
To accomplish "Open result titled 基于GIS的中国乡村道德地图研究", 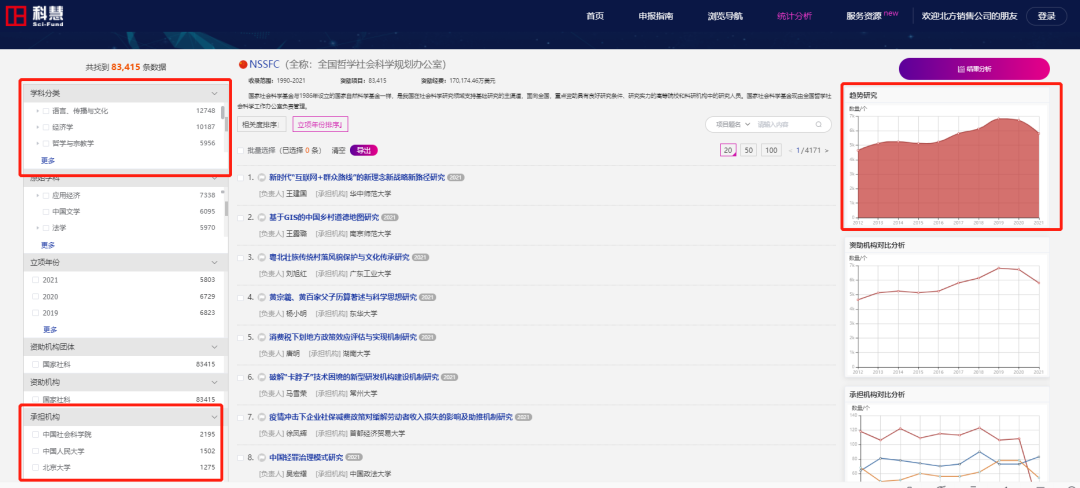I will coord(324,218).
